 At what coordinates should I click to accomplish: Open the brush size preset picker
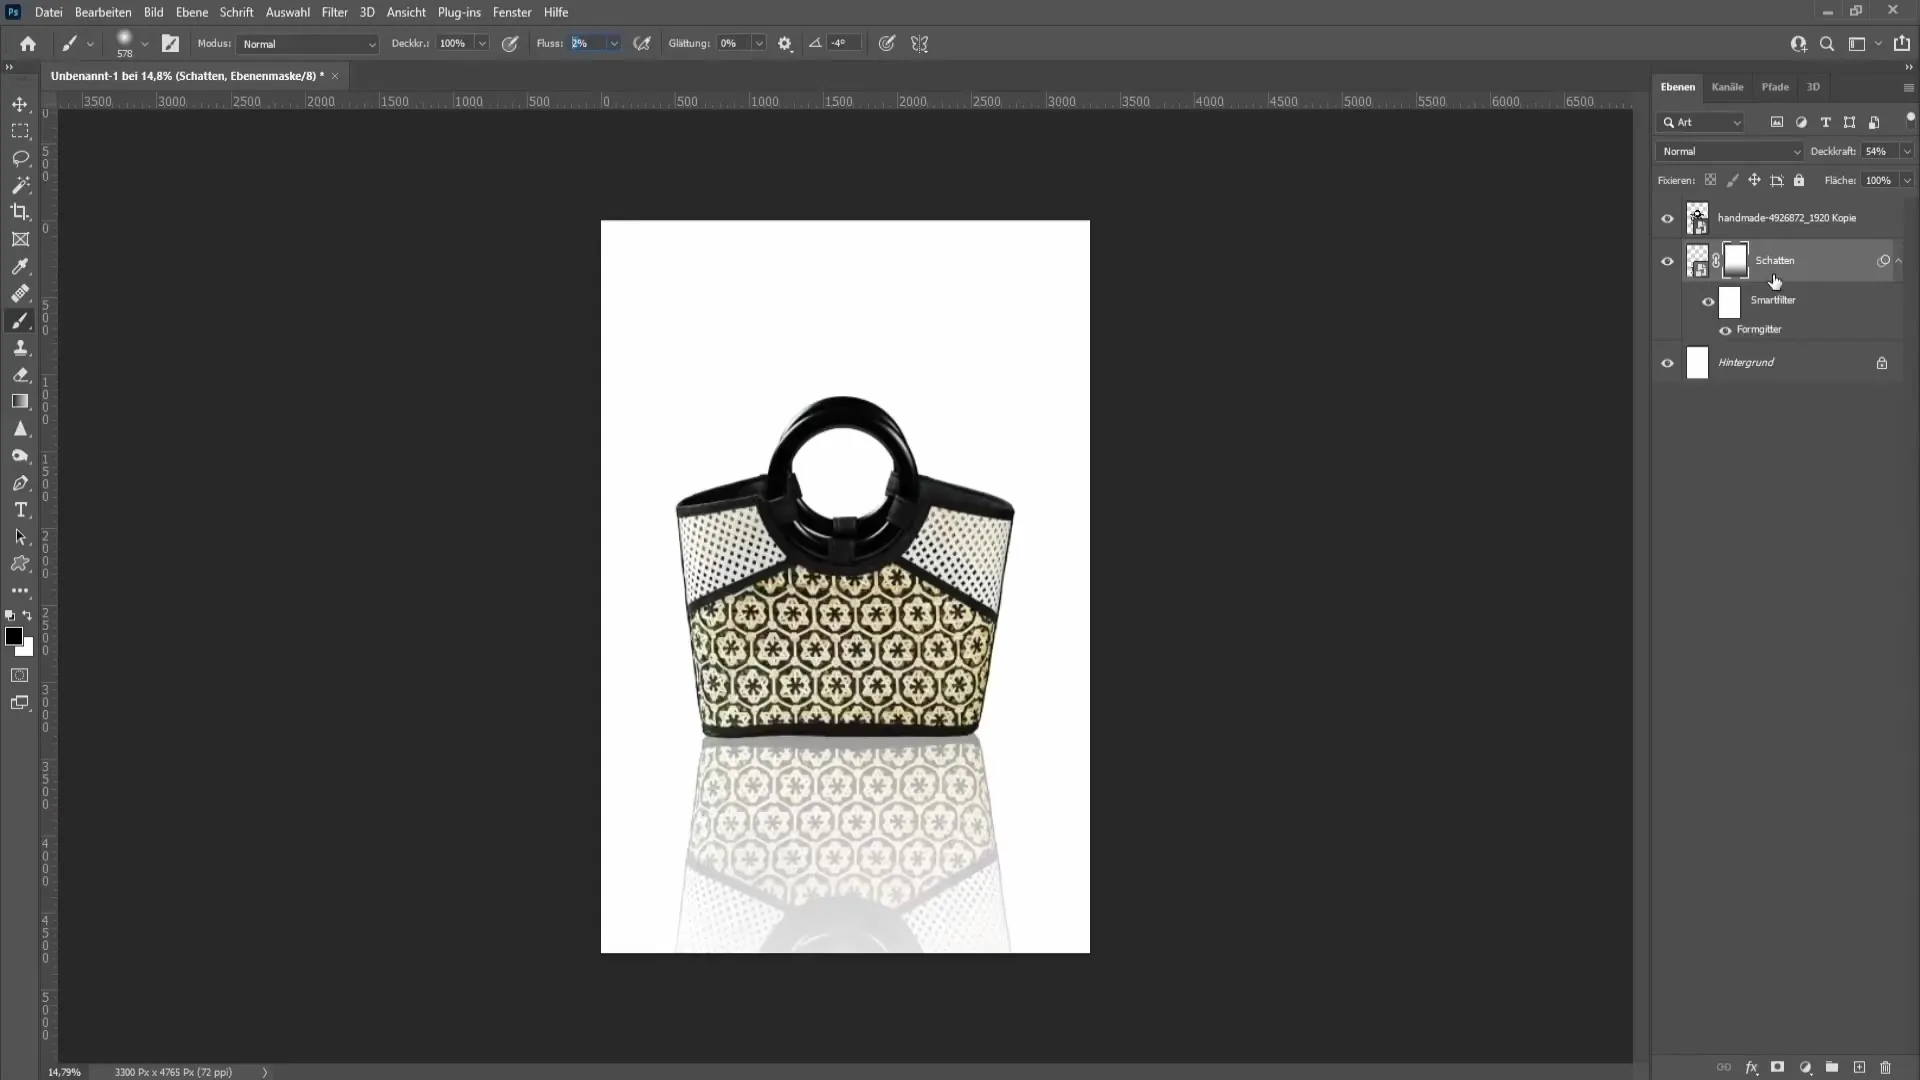pos(145,45)
